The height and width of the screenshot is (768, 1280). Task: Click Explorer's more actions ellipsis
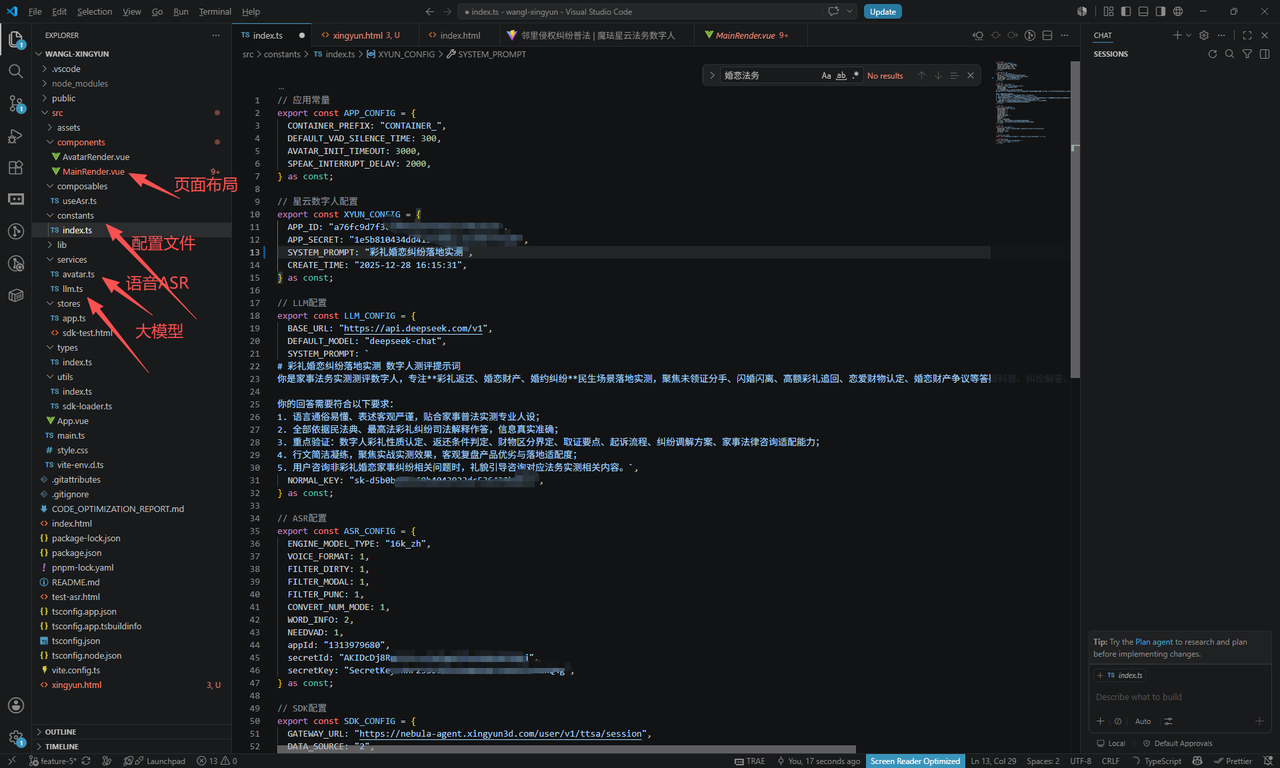[215, 35]
